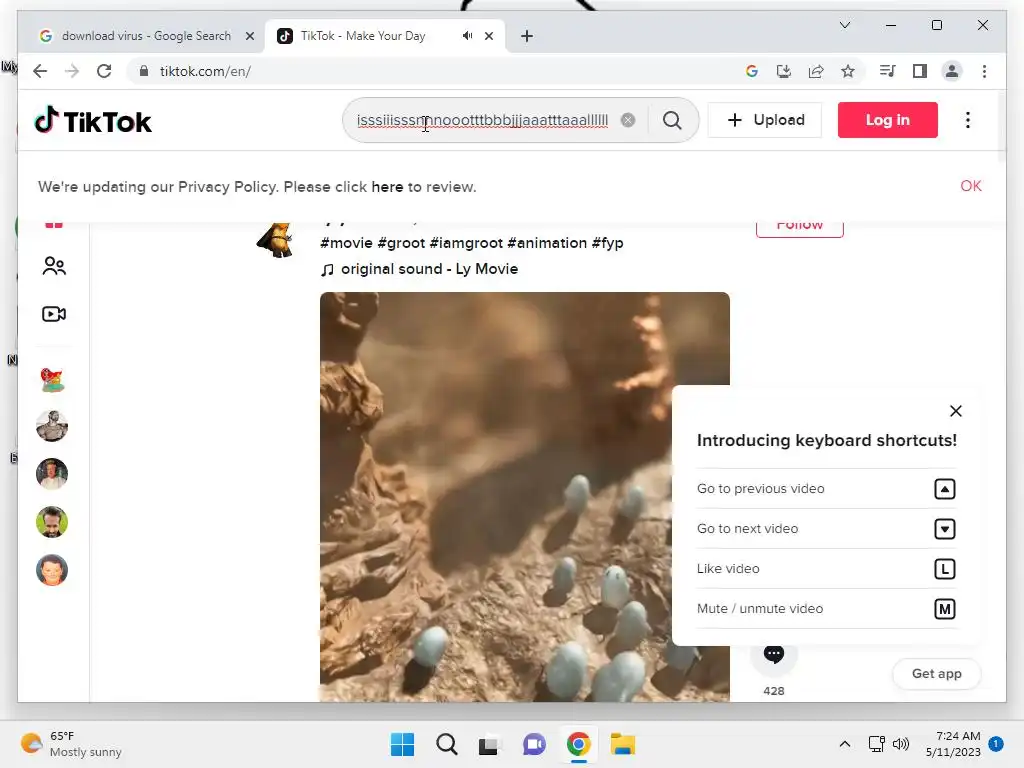Open the video creator's avatar
1024x768 pixels.
[276, 240]
